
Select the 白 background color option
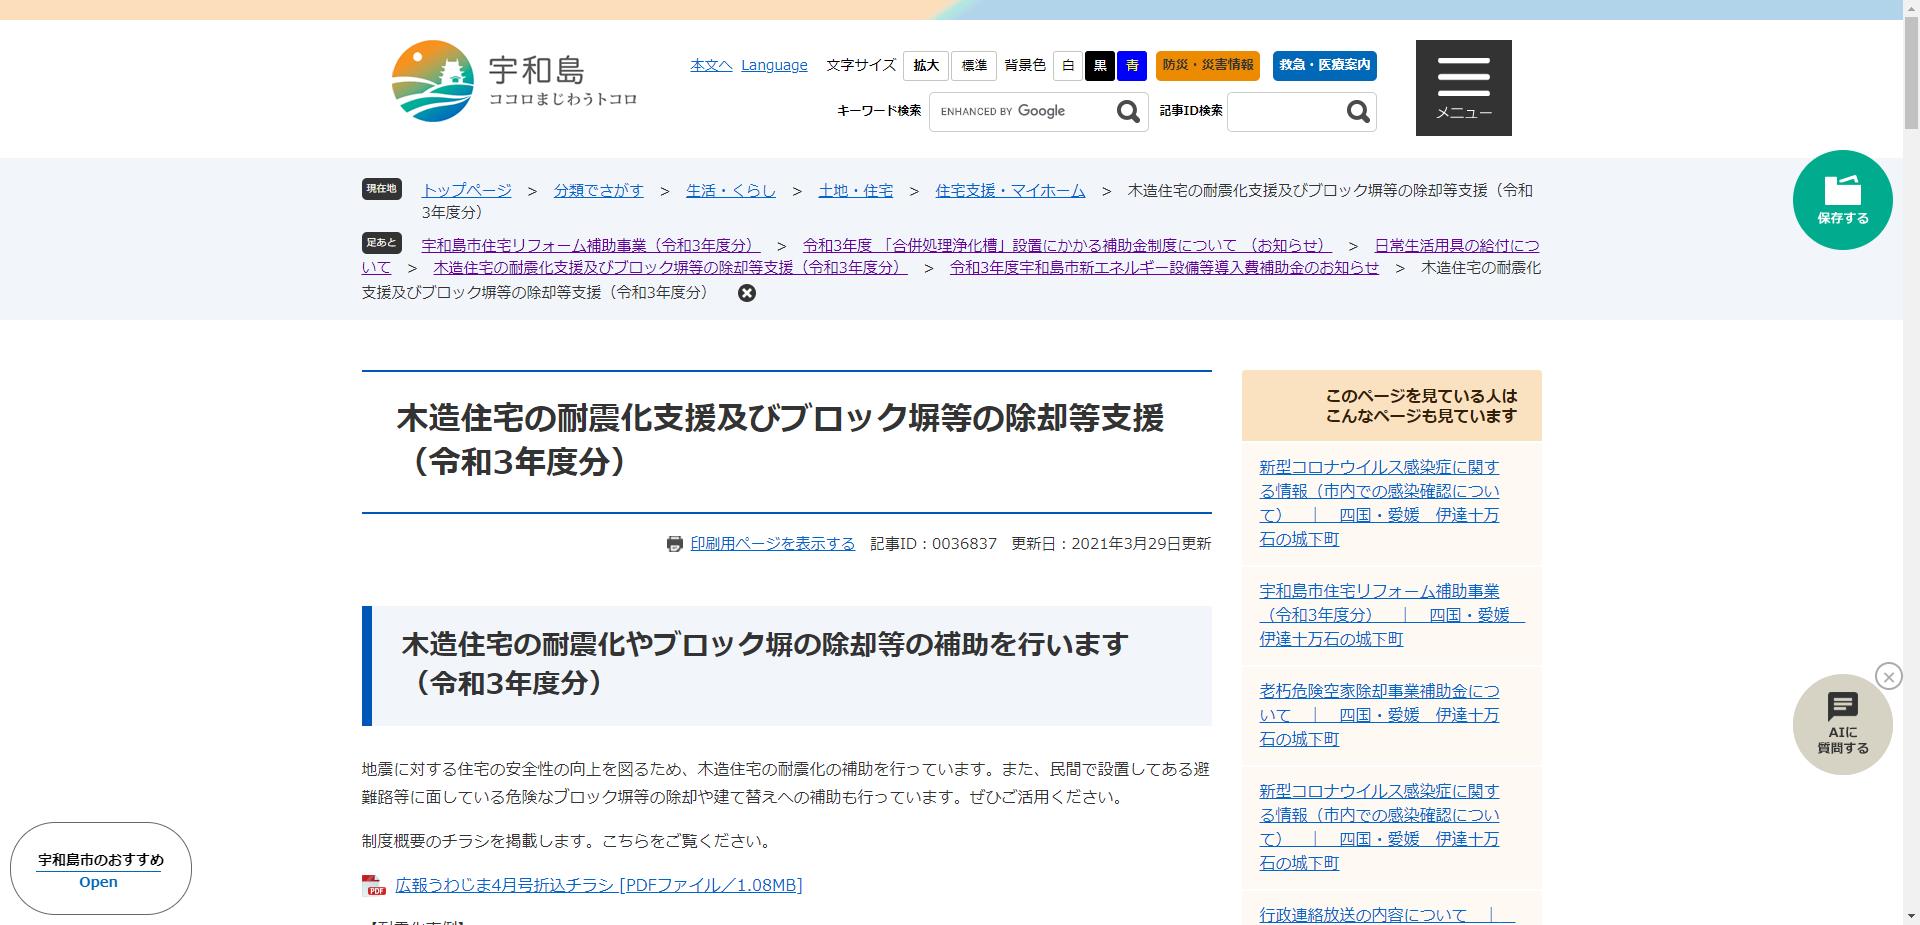[x=1068, y=66]
